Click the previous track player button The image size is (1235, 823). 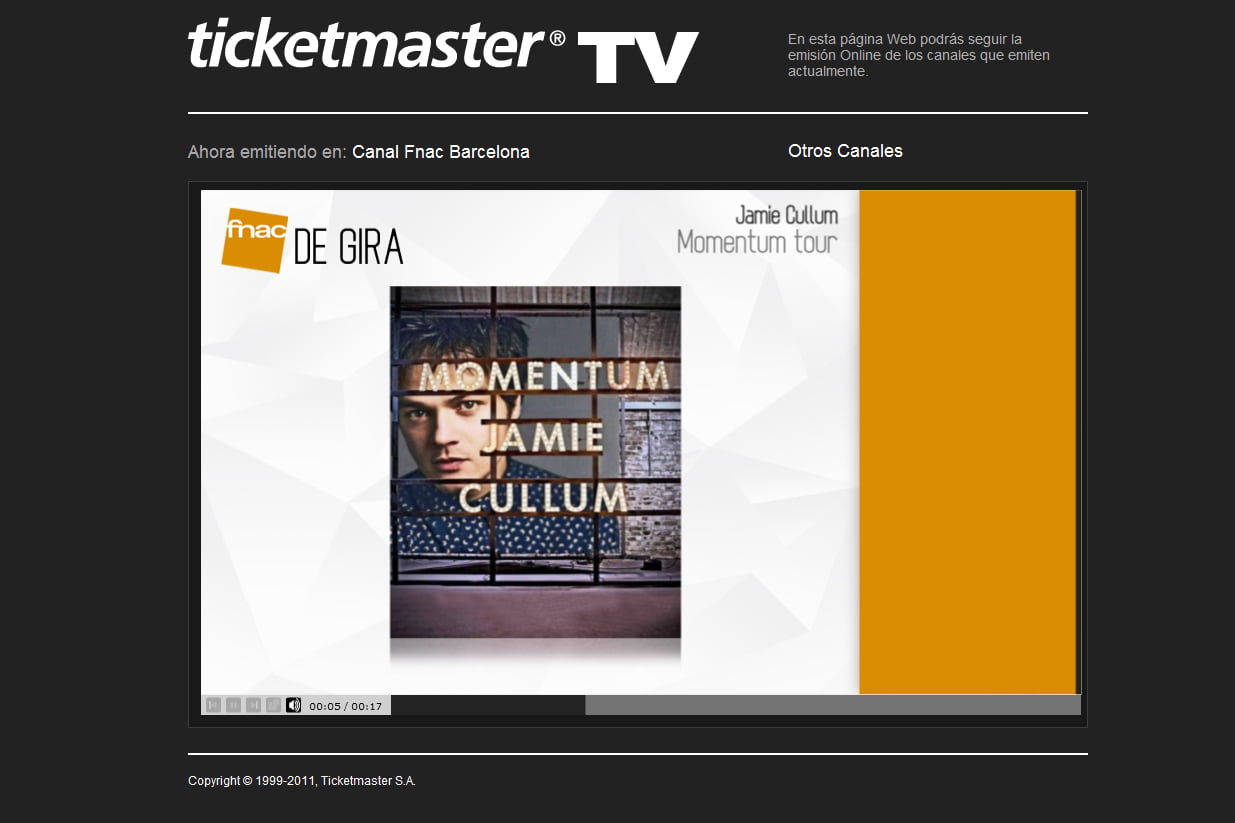[213, 705]
